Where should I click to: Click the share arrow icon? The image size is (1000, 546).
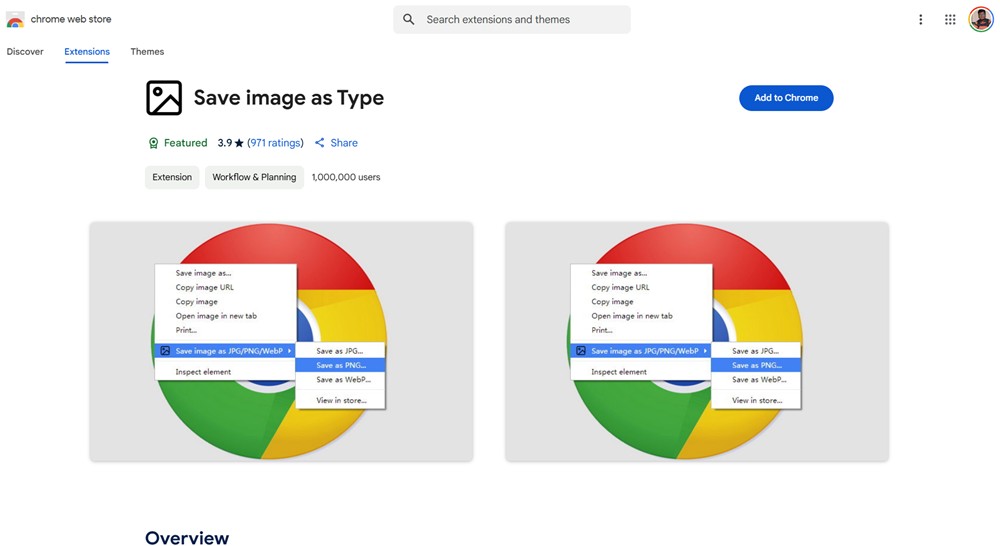[320, 143]
